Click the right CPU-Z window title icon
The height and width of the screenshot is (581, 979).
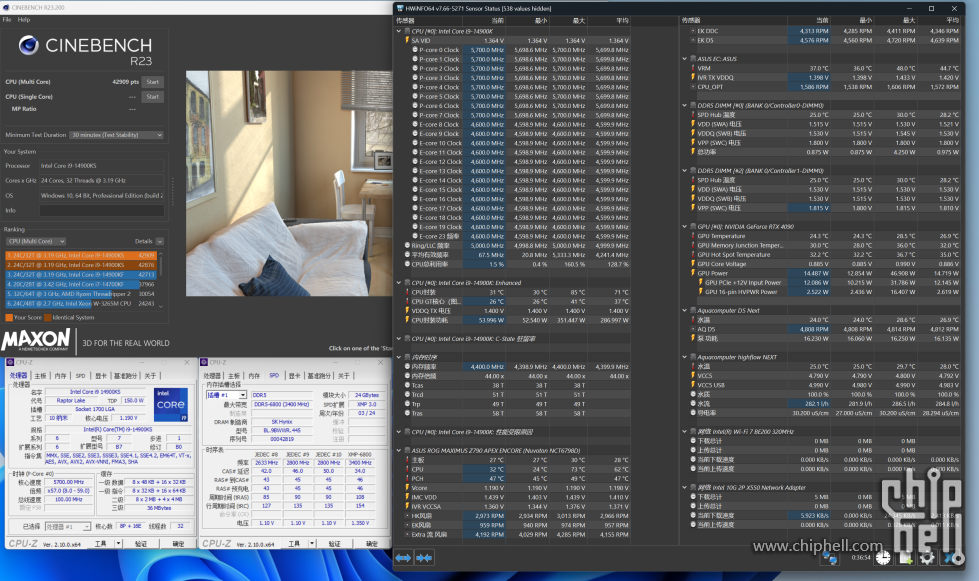click(x=204, y=362)
